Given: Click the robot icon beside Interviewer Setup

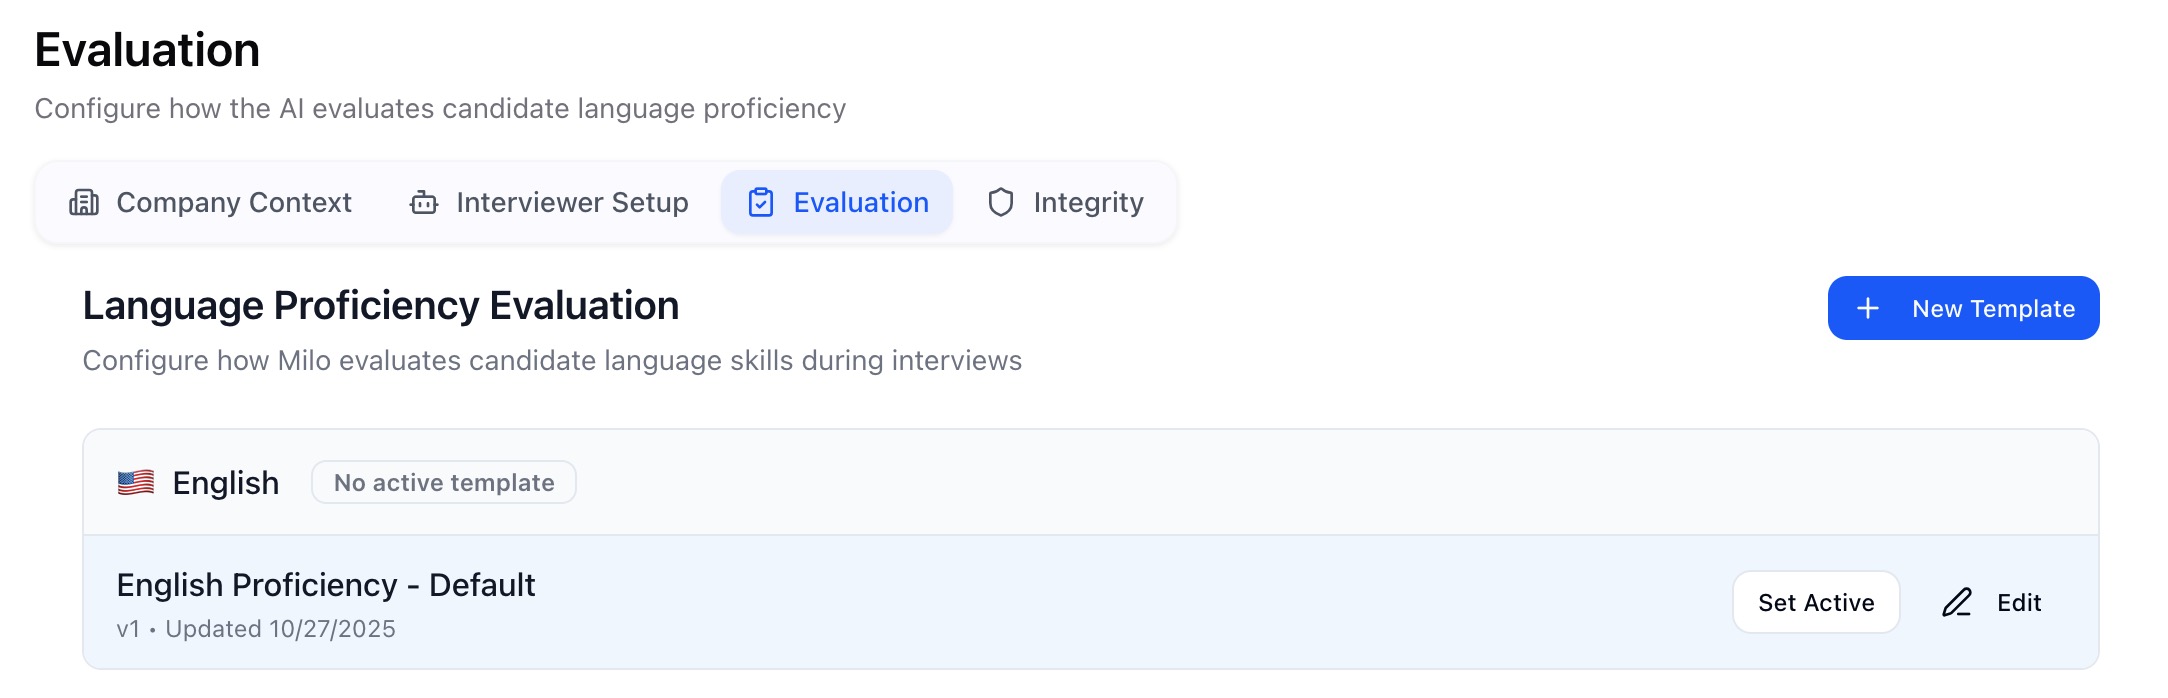Looking at the screenshot, I should point(424,202).
